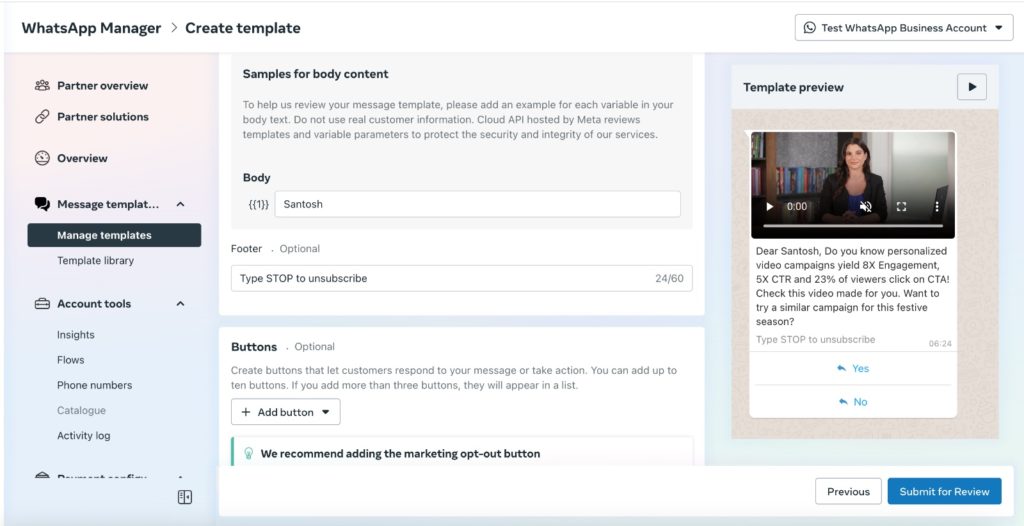Click the "24/60" character counter
The image size is (1024, 526).
pyautogui.click(x=669, y=278)
